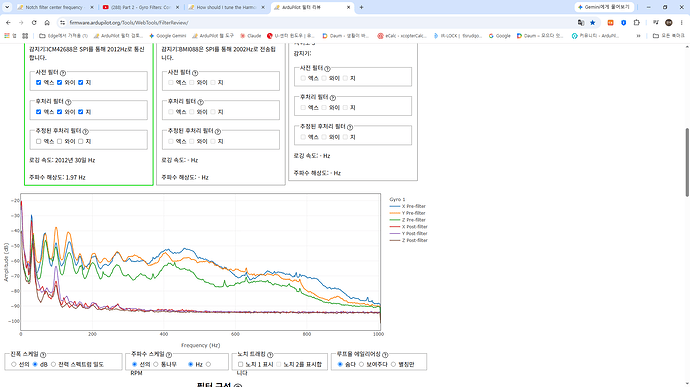Open the 모든 북마크 folder
Viewport: 690px width, 387px height.
coord(668,36)
